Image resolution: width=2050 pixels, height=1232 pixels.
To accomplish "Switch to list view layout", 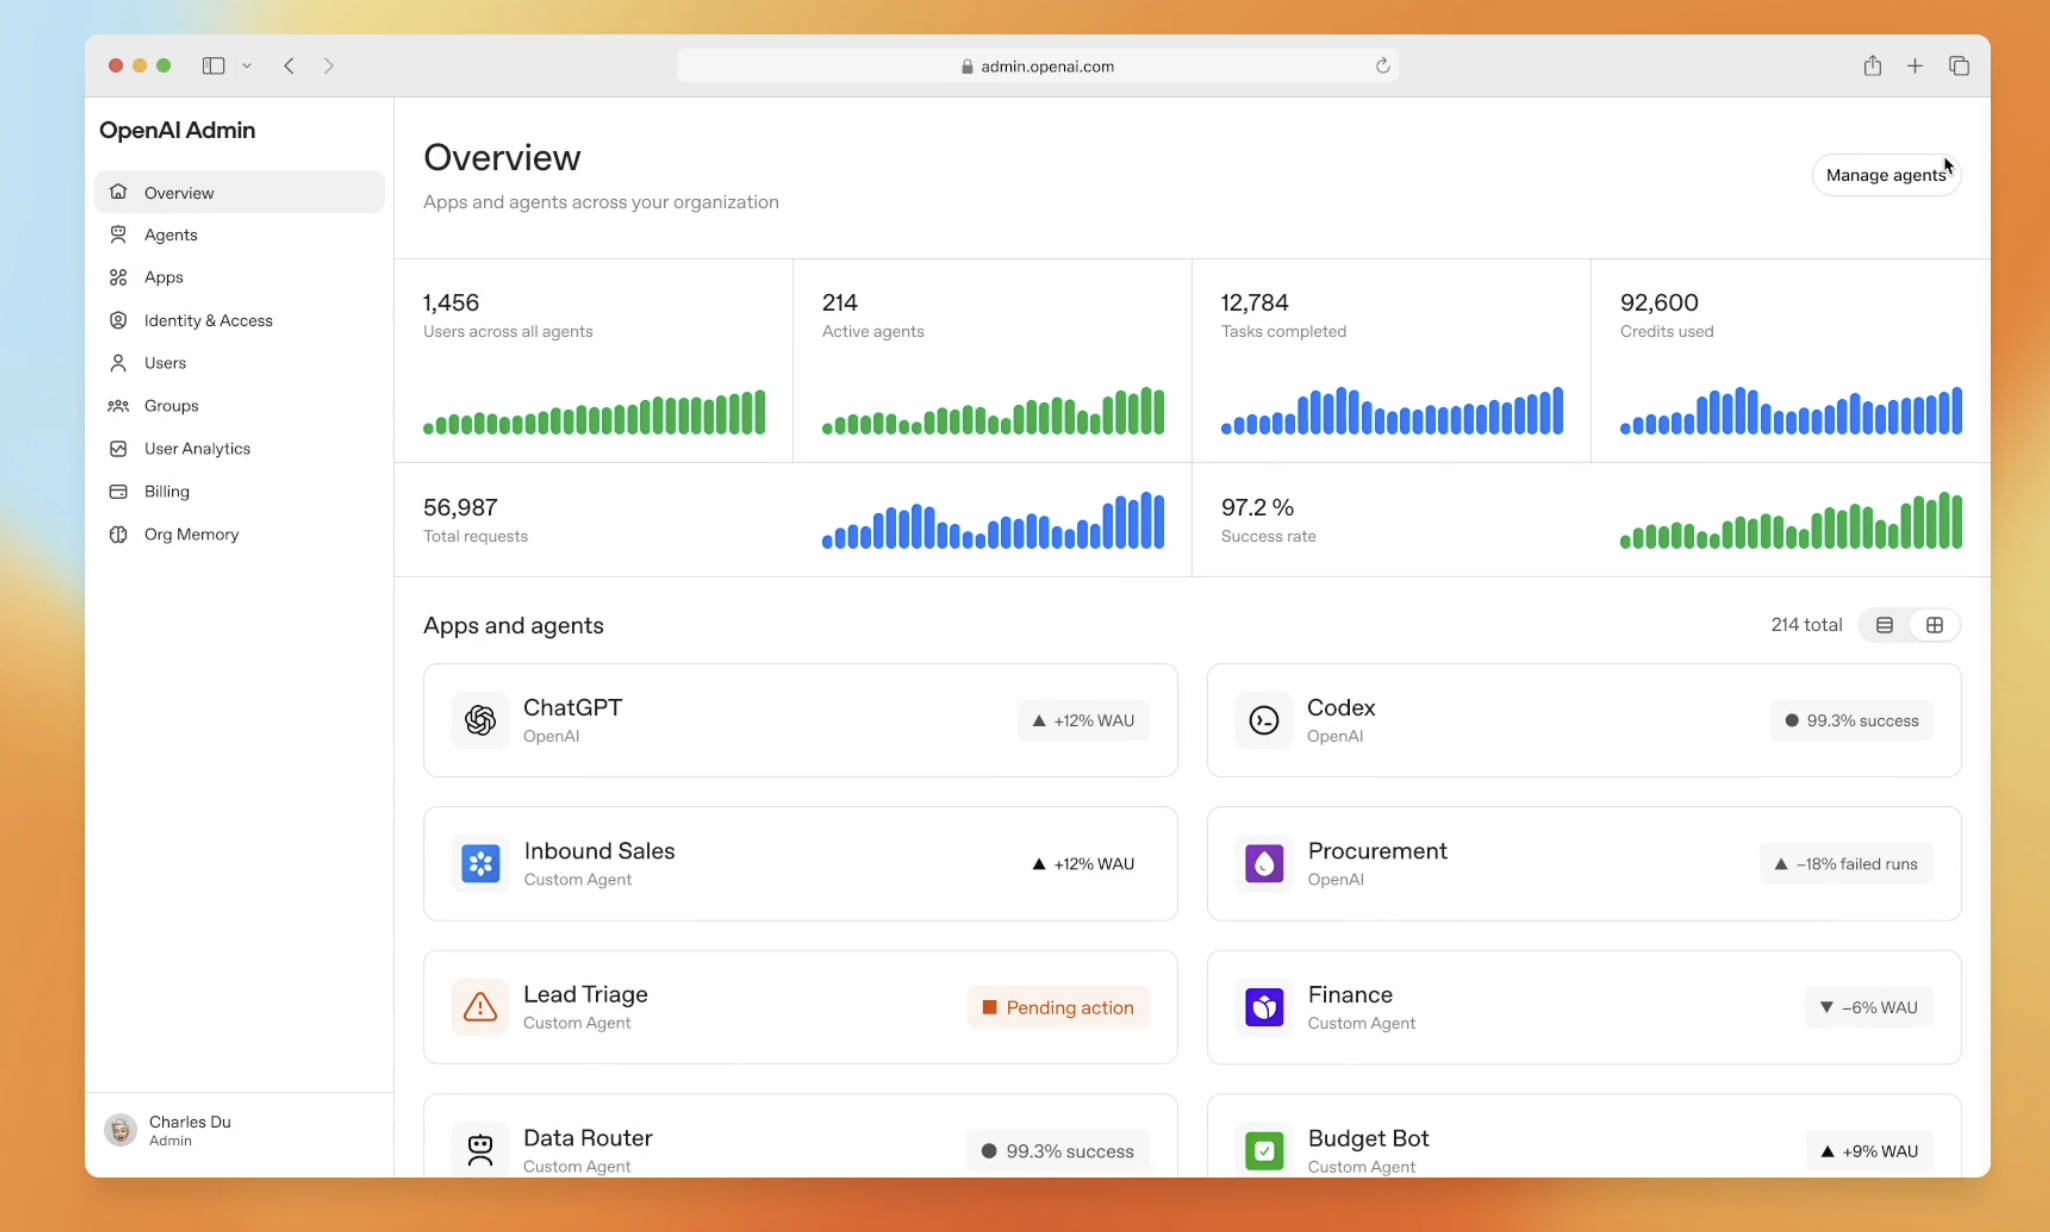I will (1884, 625).
